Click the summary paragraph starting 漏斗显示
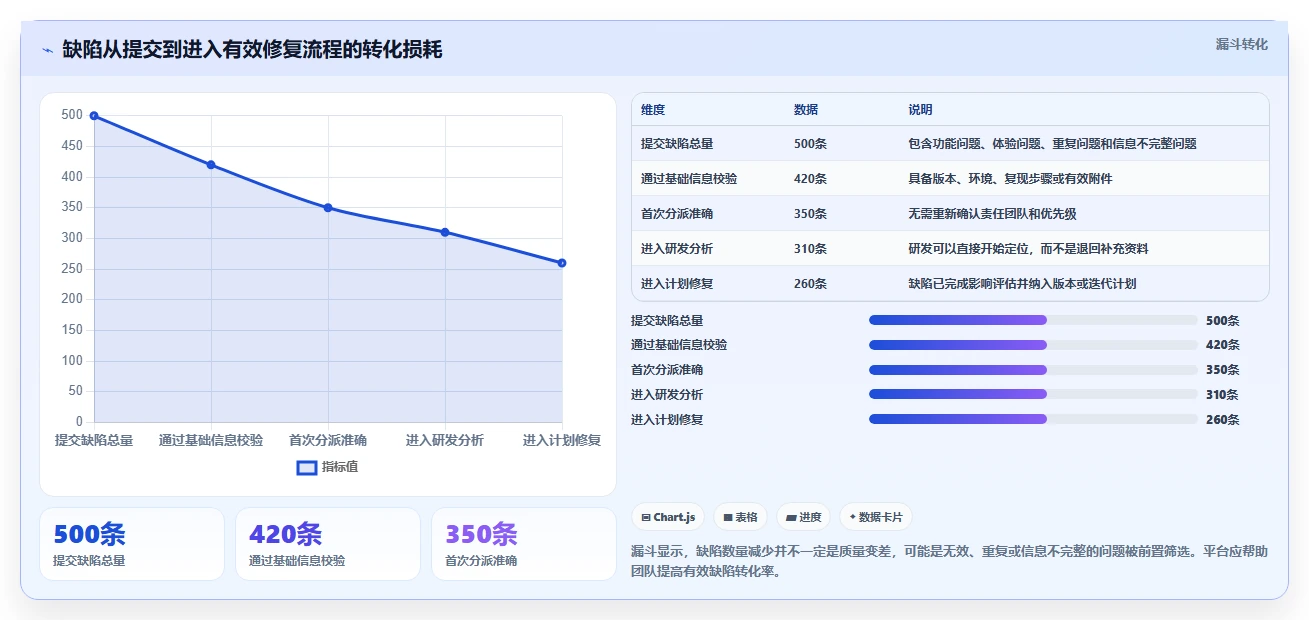 coord(950,562)
